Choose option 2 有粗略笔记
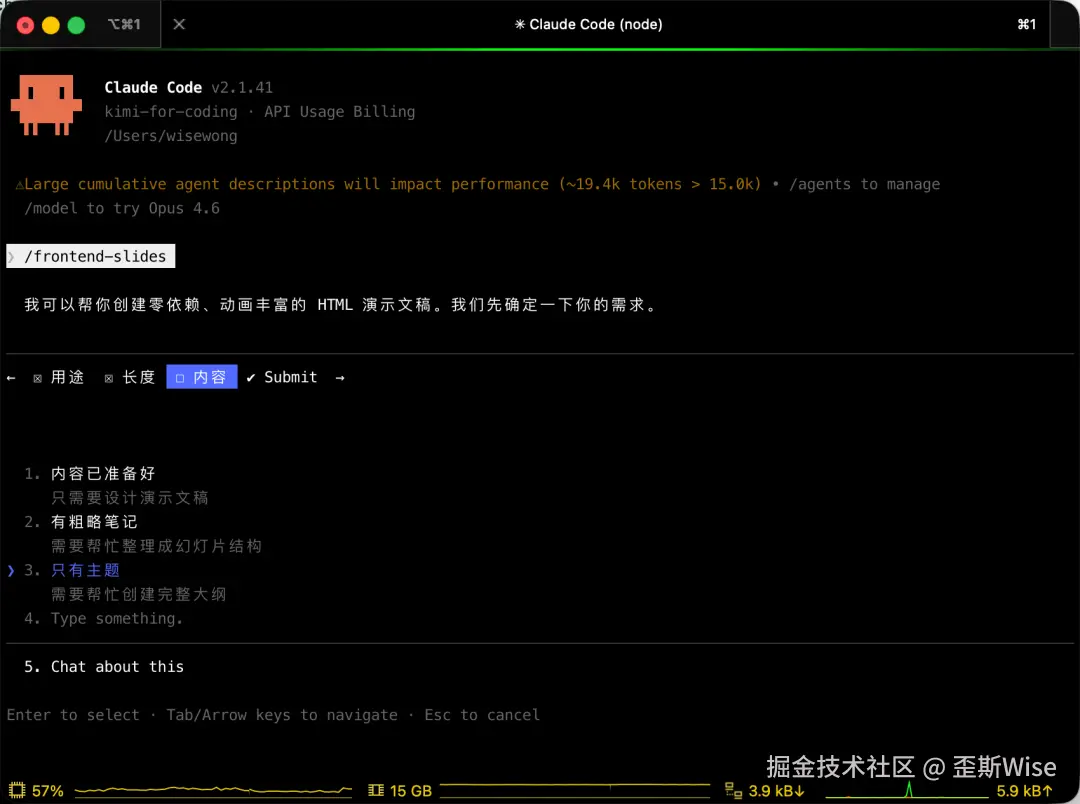The width and height of the screenshot is (1080, 804). point(94,522)
